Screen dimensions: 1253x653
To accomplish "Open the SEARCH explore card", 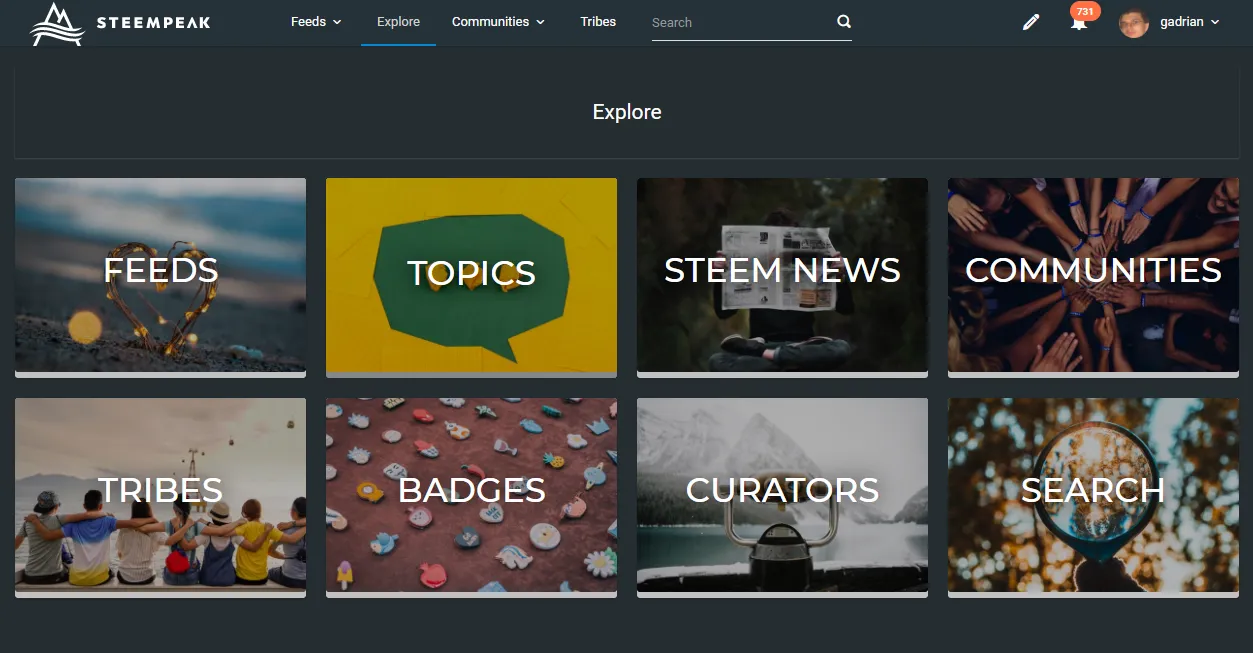I will click(1093, 497).
